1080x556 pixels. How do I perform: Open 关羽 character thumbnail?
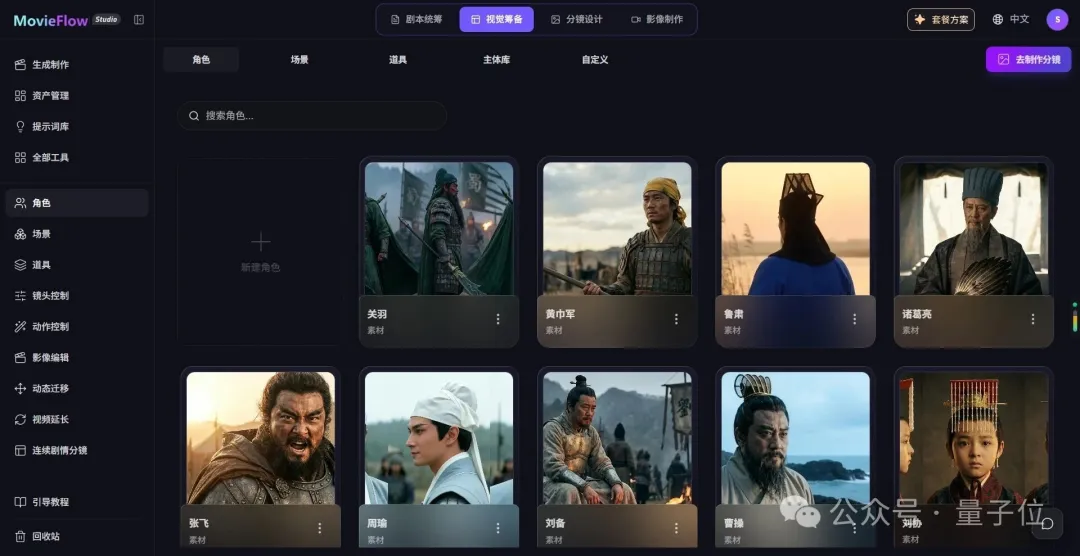439,229
